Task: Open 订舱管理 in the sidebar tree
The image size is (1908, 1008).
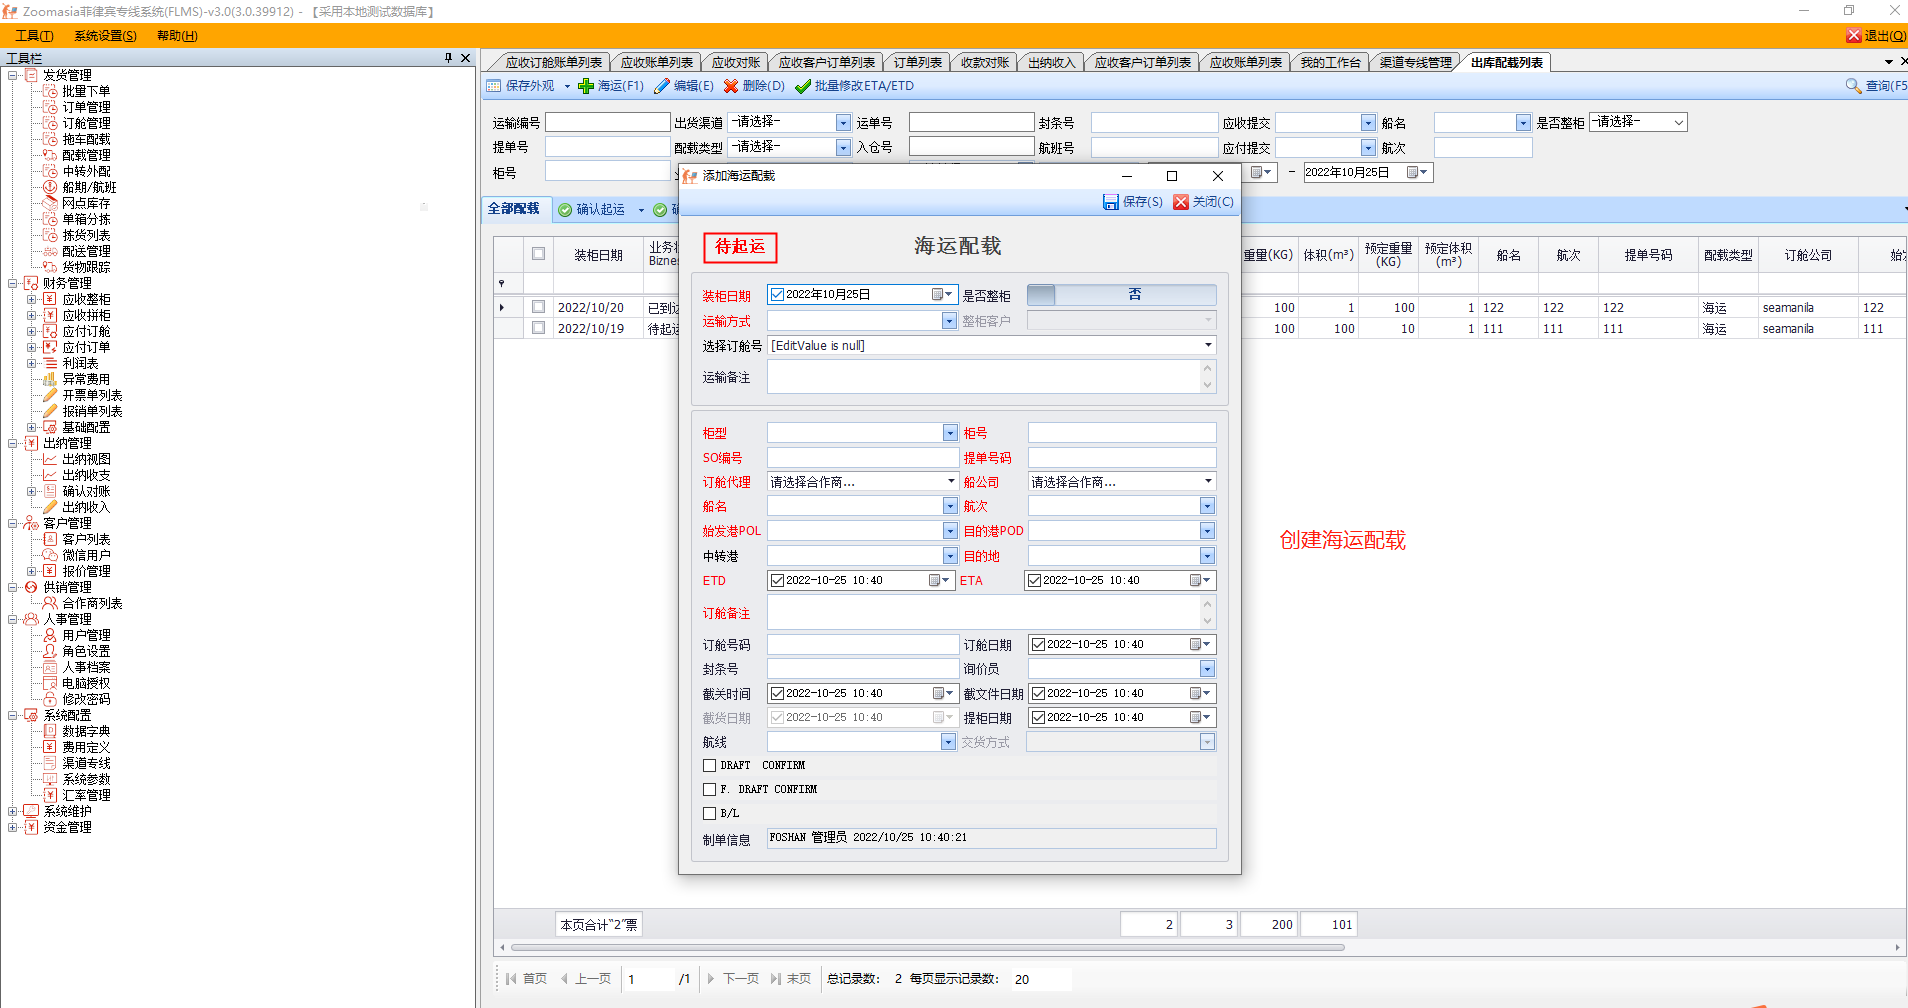Action: coord(86,123)
